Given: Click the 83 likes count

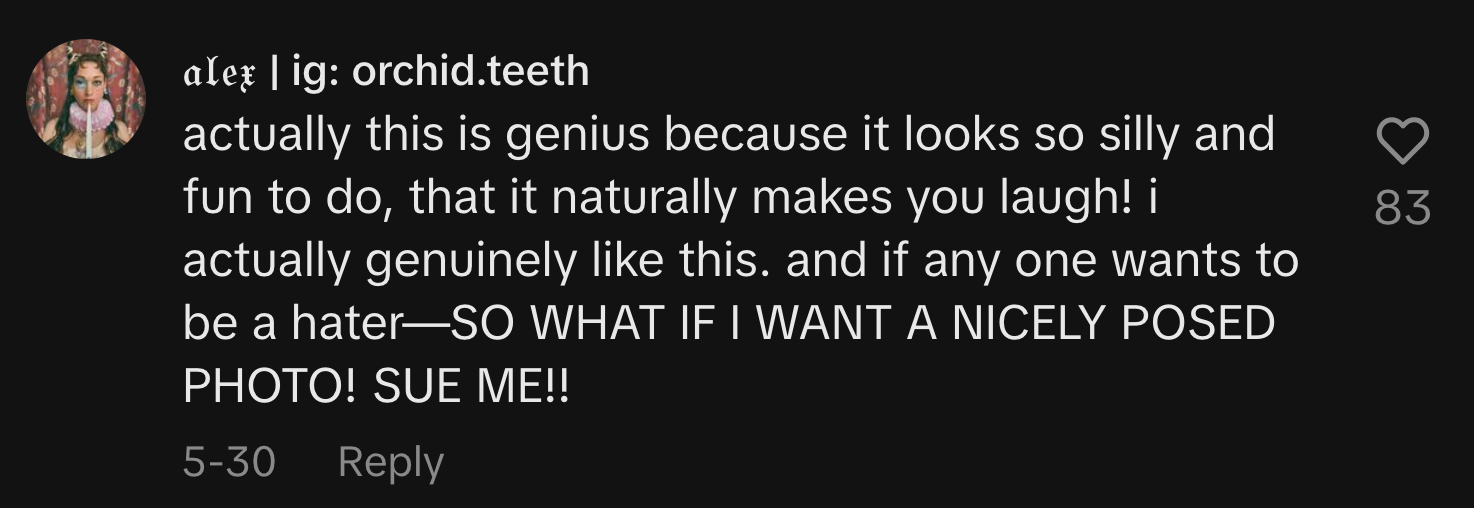Looking at the screenshot, I should point(1402,208).
